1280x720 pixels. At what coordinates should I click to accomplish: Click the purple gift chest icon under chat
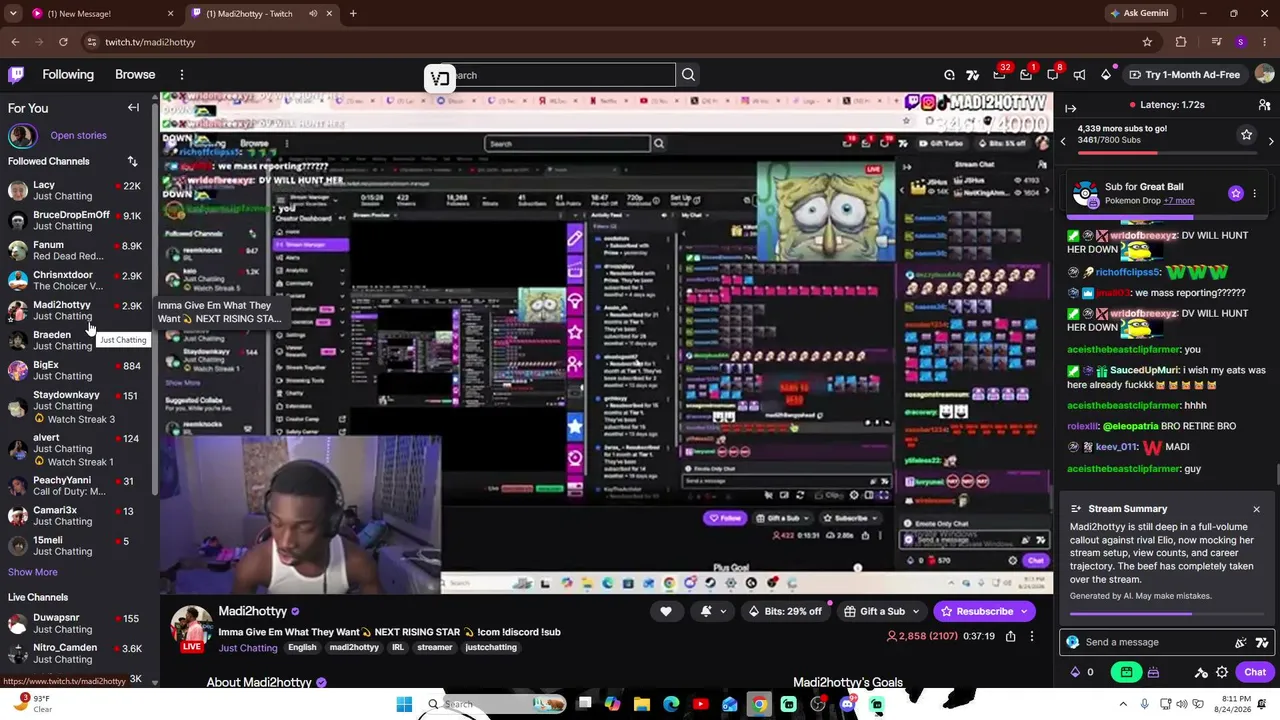1153,672
